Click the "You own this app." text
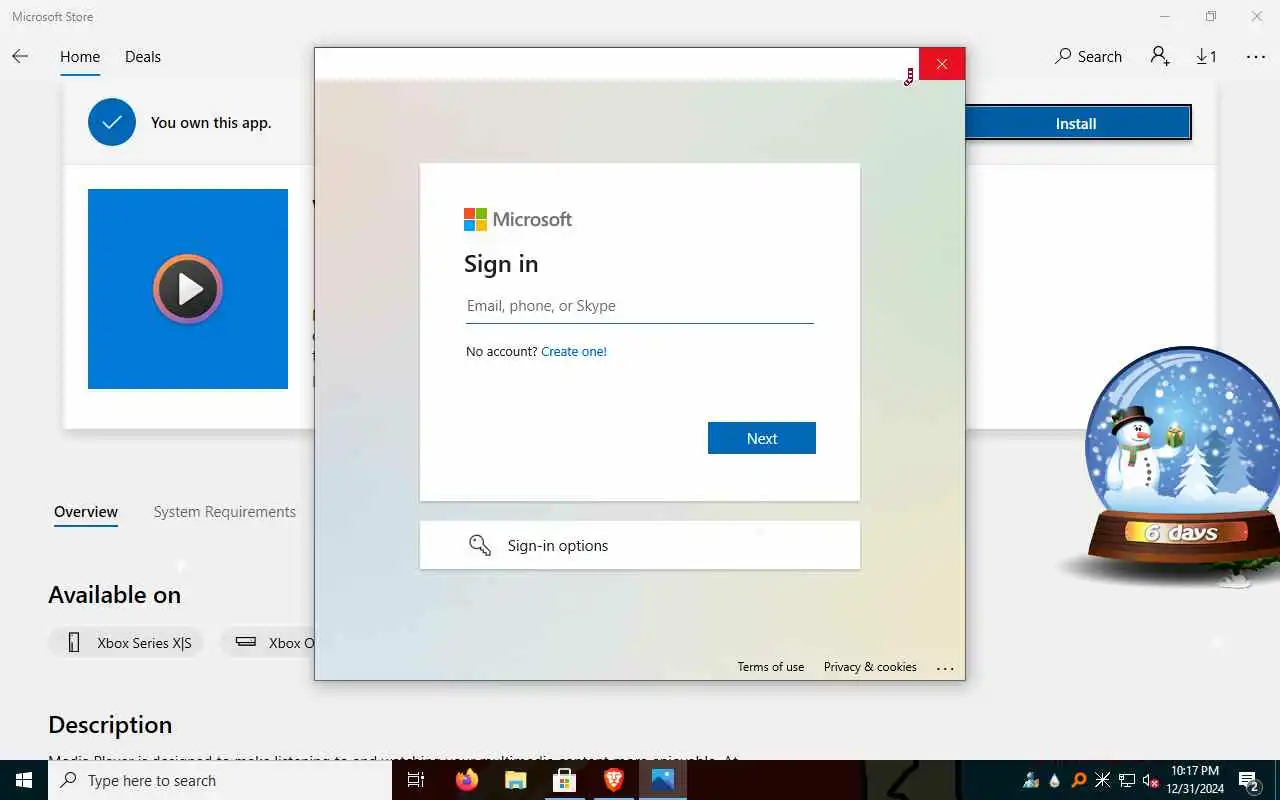The height and width of the screenshot is (800, 1280). [x=211, y=122]
